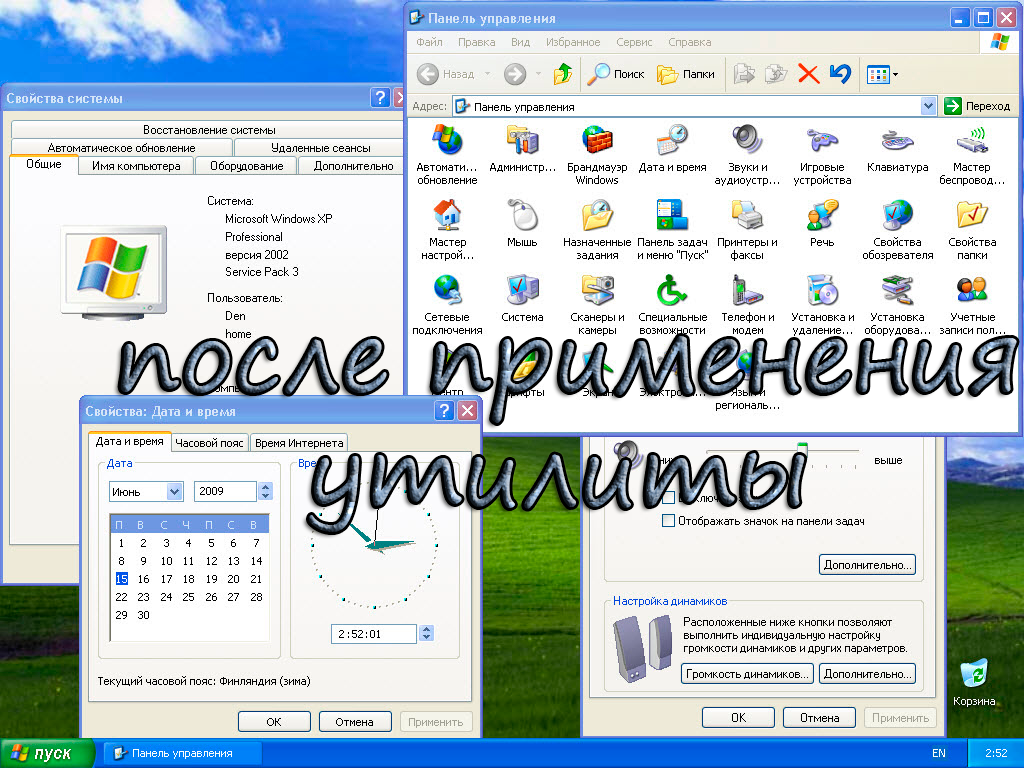This screenshot has height=768, width=1024.
Task: Click the Поиск toolbar button
Action: tap(616, 74)
